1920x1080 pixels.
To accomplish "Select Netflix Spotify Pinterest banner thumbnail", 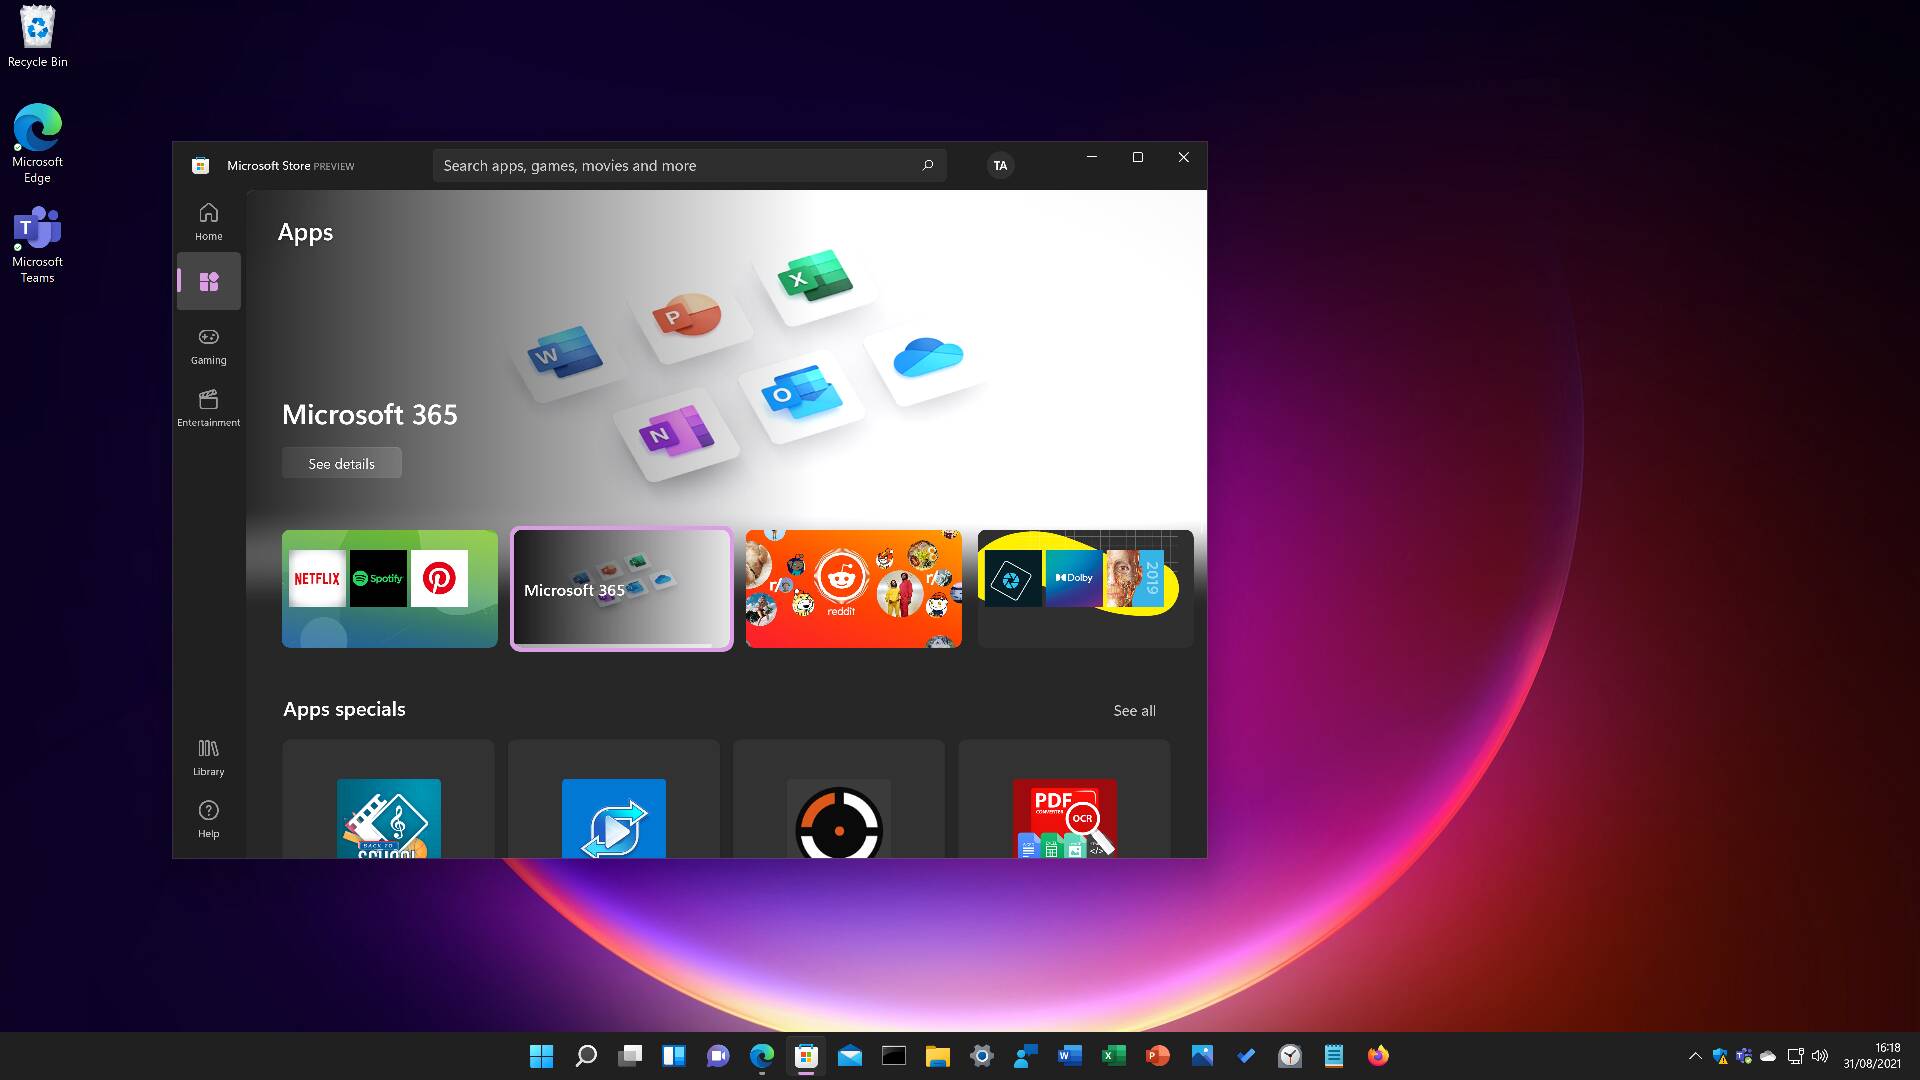I will pos(390,589).
